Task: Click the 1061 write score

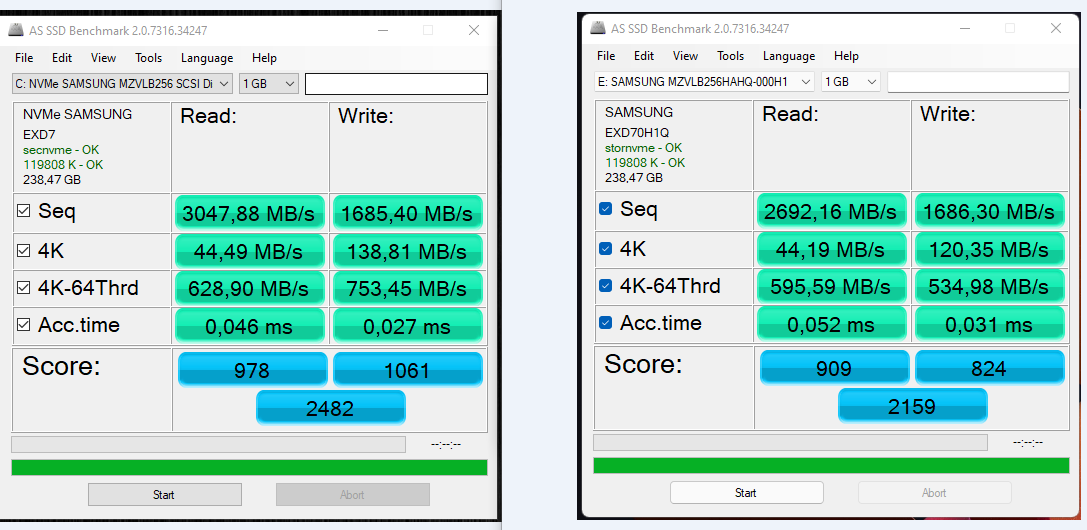Action: click(408, 370)
